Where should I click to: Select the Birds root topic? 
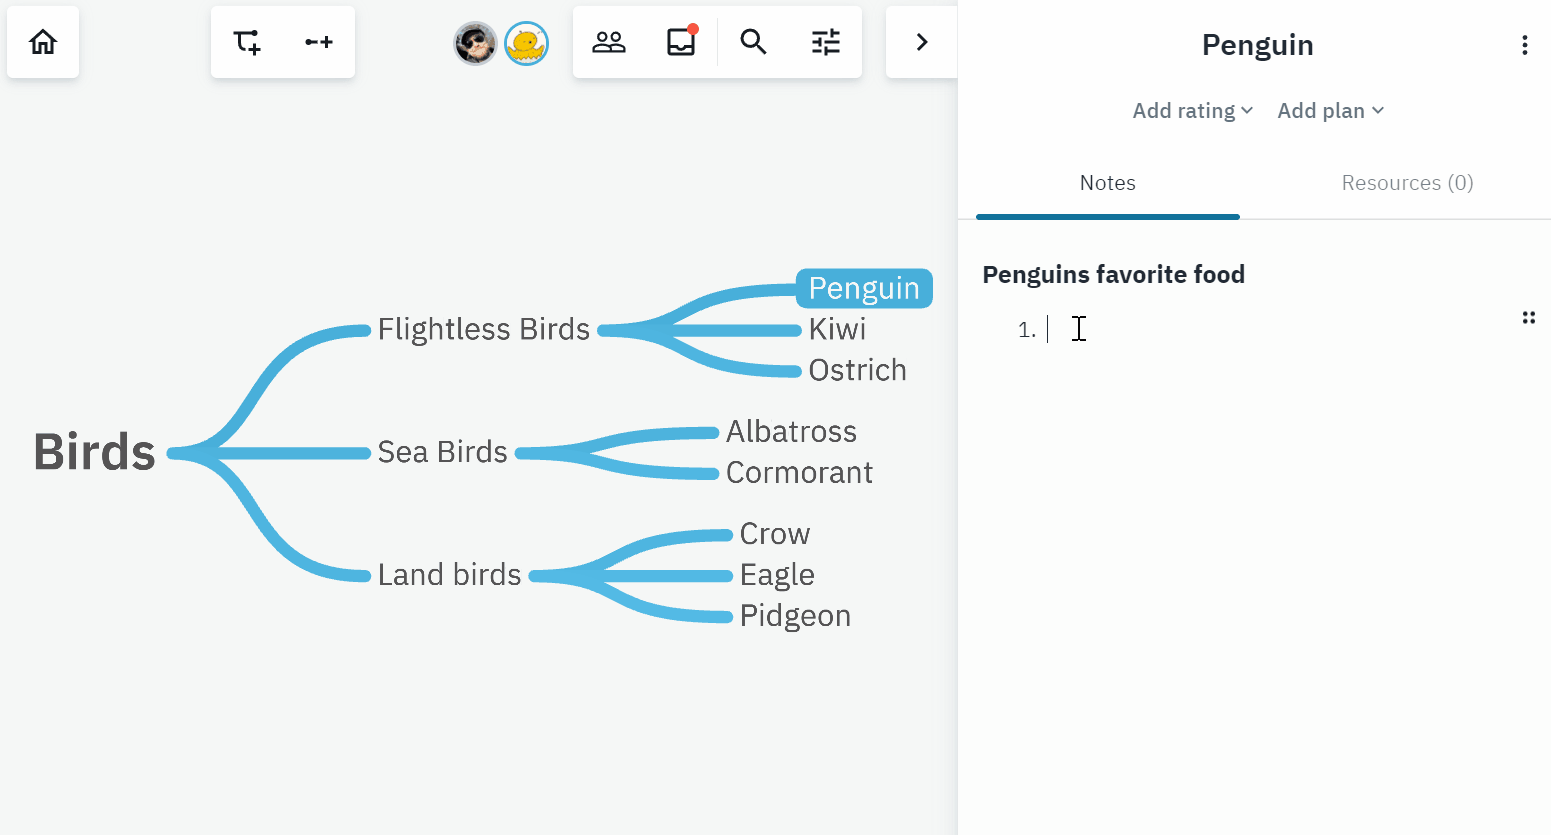point(95,452)
